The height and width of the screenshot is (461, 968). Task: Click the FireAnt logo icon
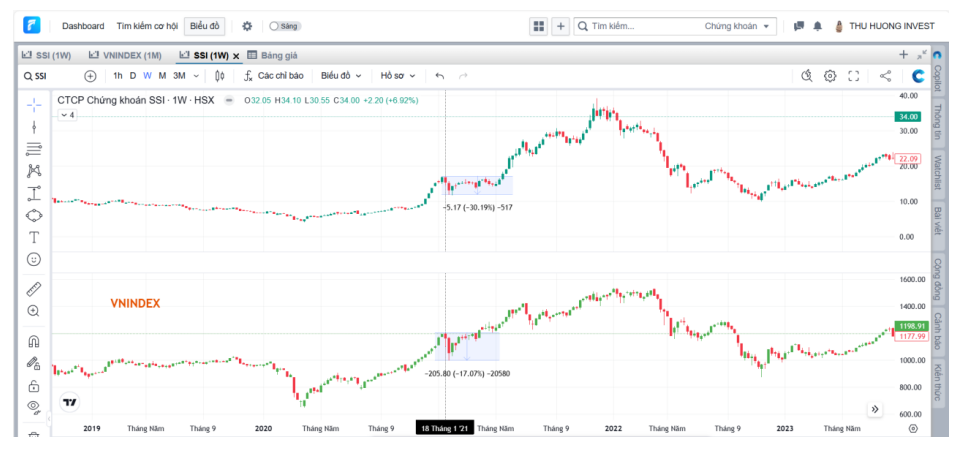(x=31, y=25)
